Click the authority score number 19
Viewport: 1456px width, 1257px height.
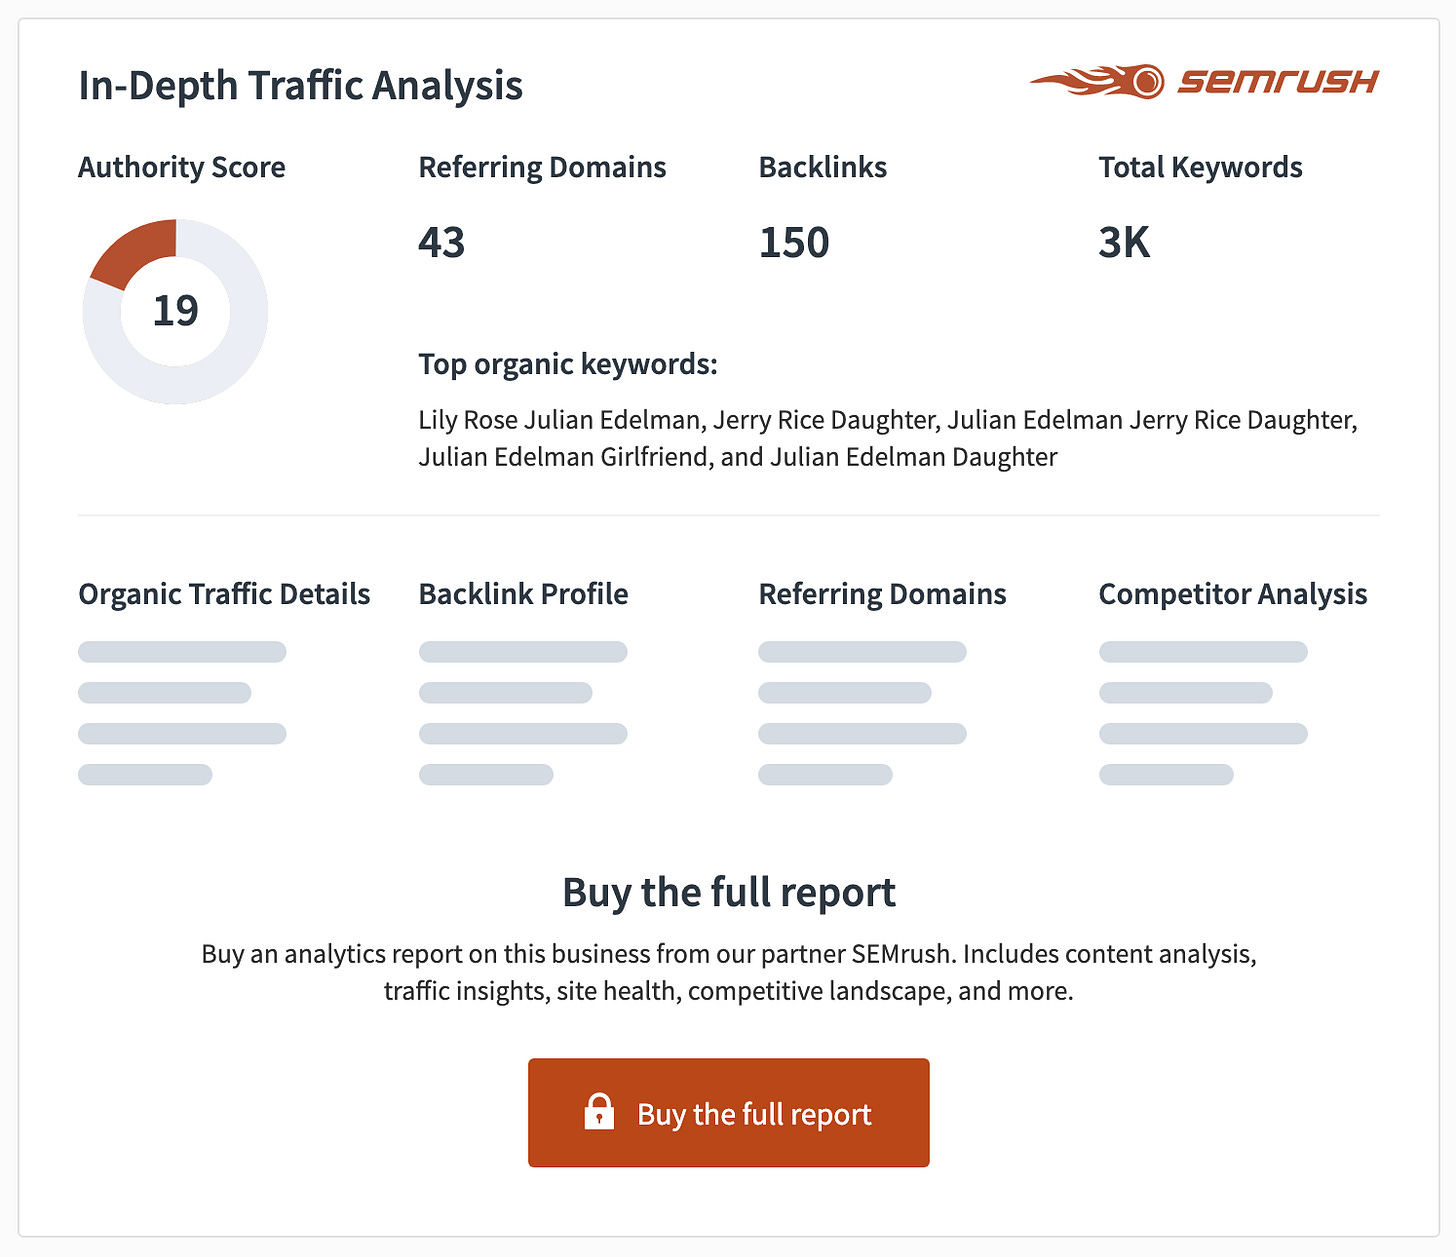pos(175,311)
